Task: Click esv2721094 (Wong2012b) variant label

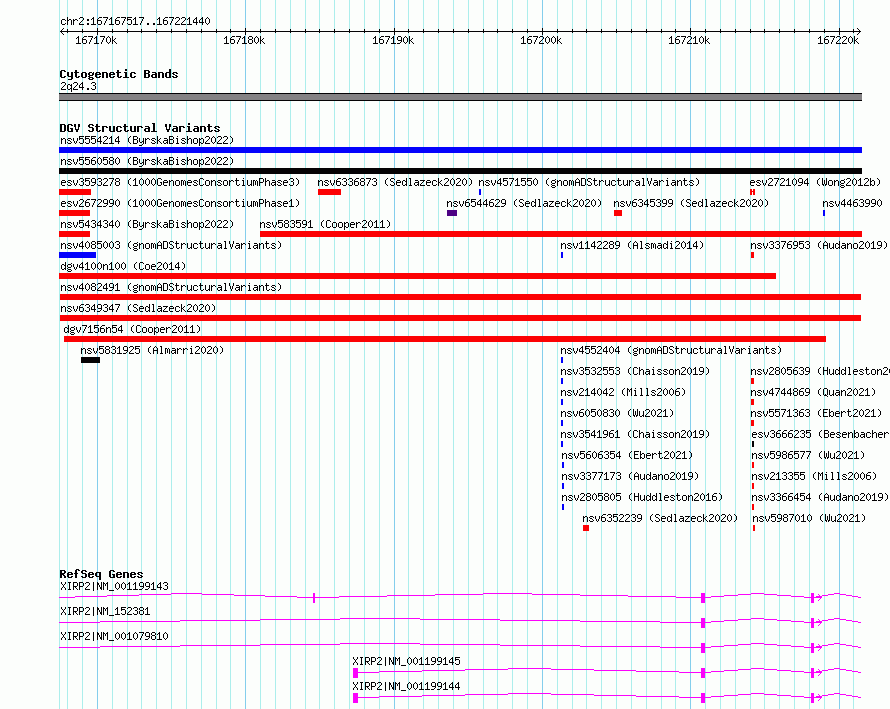Action: [x=815, y=182]
